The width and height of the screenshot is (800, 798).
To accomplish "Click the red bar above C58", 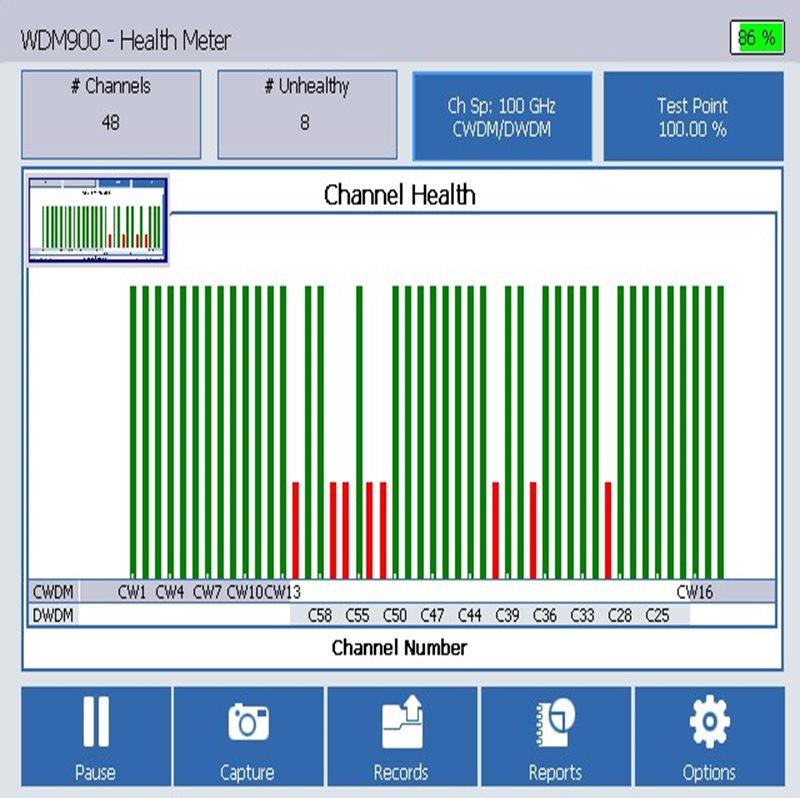I will click(333, 530).
